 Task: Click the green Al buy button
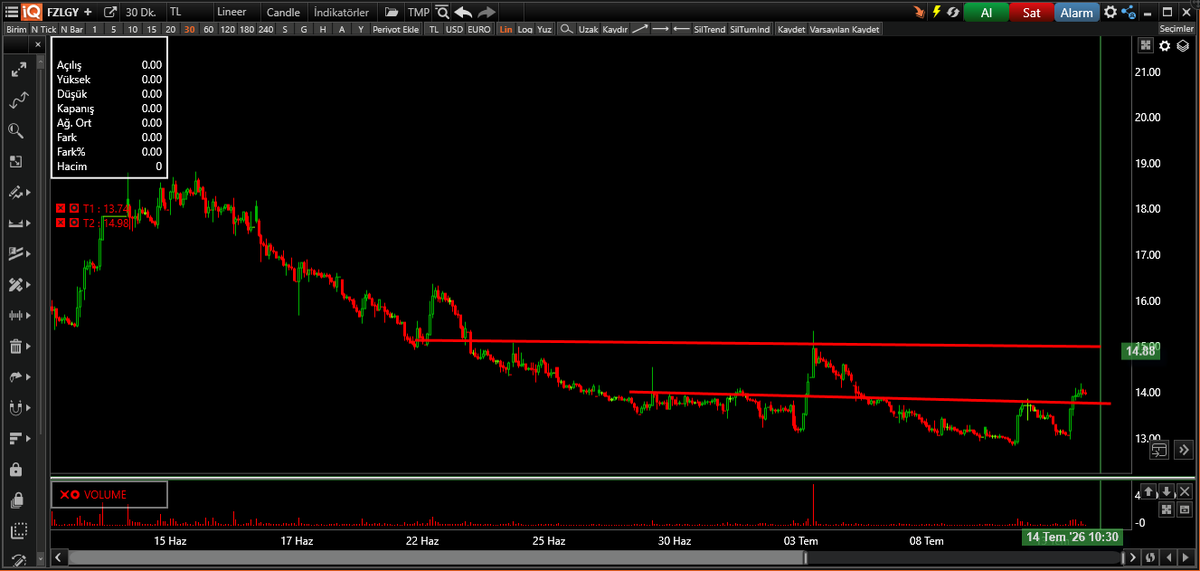point(986,12)
